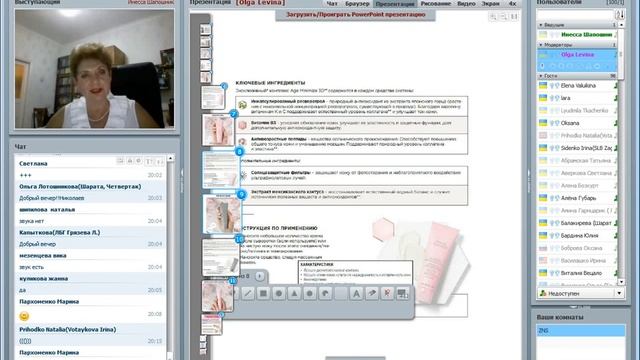The image size is (640, 360).
Task: Click in the user search field
Action: pos(575,15)
